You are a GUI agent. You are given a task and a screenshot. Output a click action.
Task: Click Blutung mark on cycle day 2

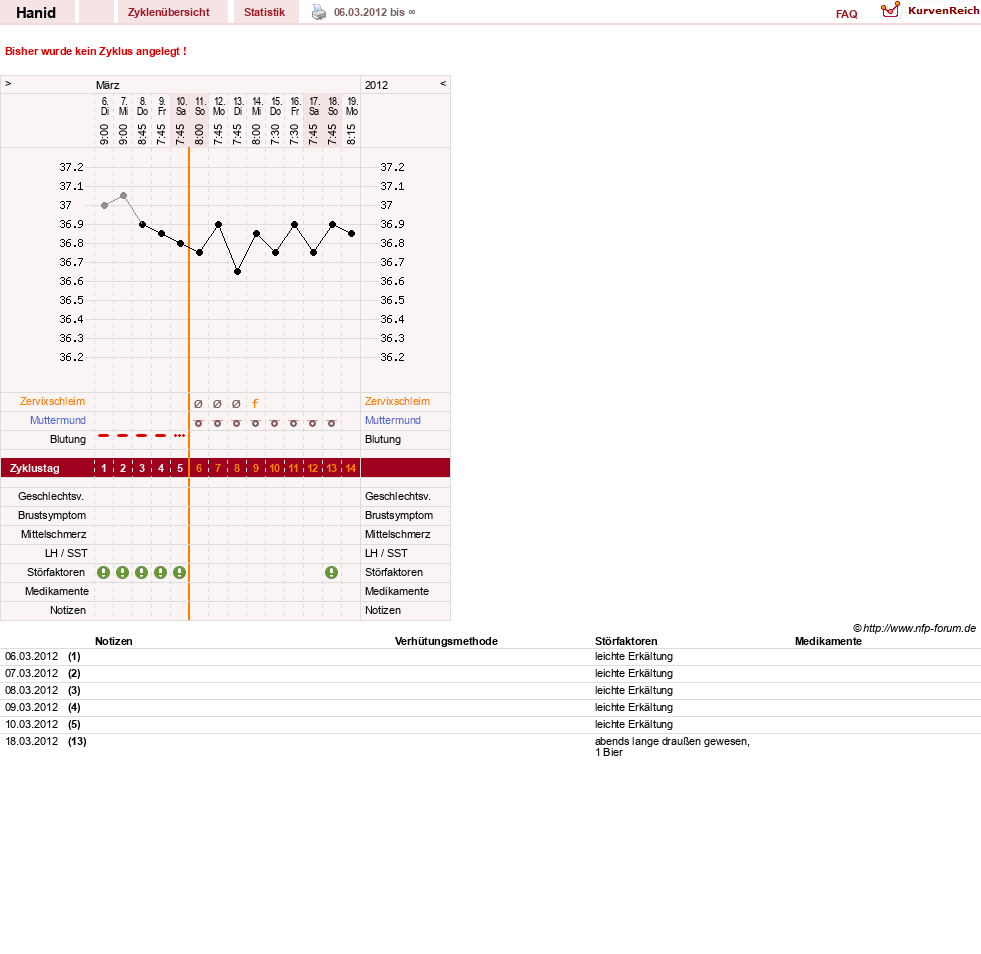(x=123, y=435)
